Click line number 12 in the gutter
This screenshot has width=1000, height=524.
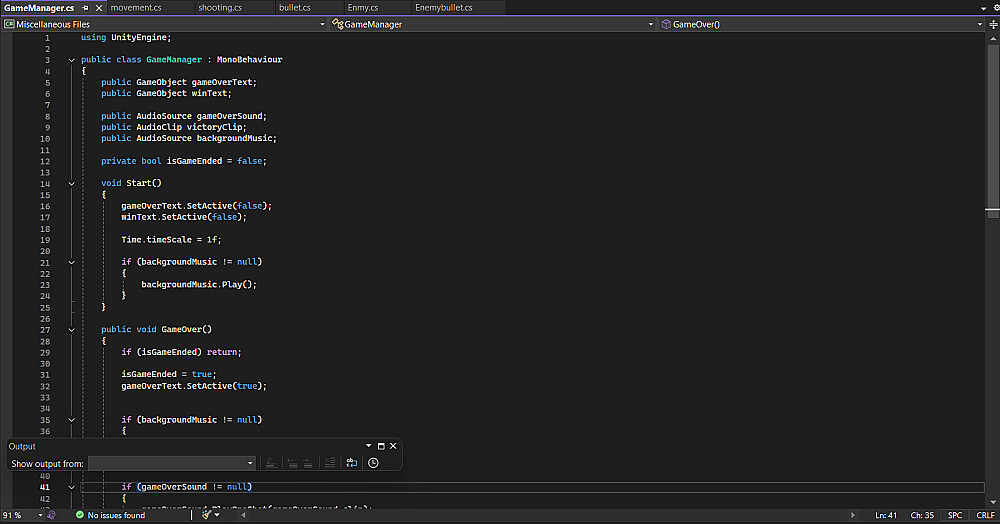click(45, 161)
